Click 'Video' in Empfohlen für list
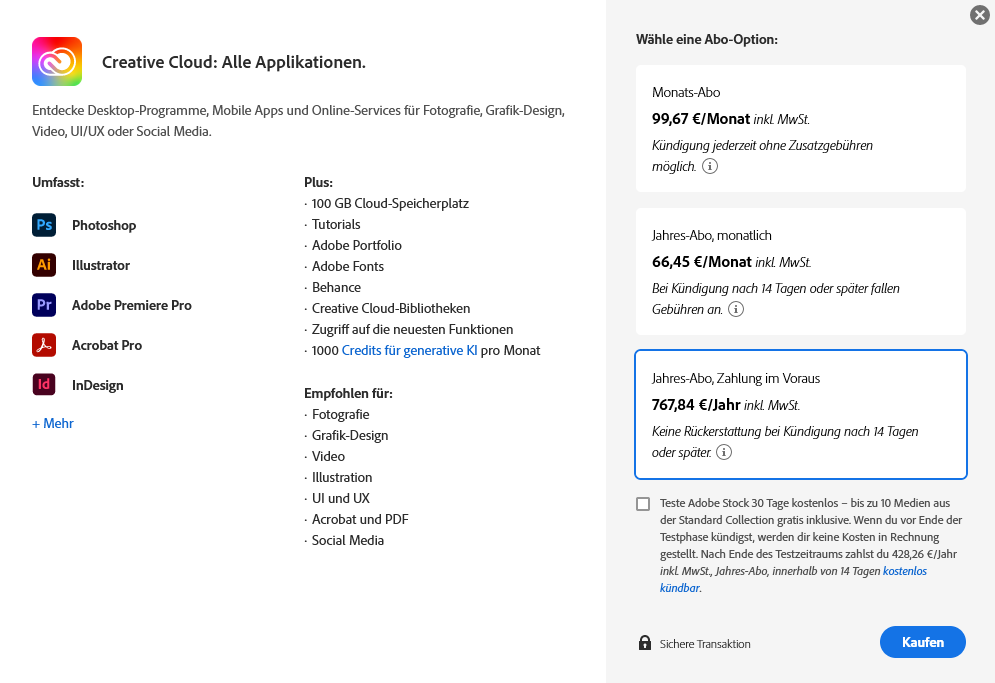Viewport: 995px width, 683px height. point(328,456)
